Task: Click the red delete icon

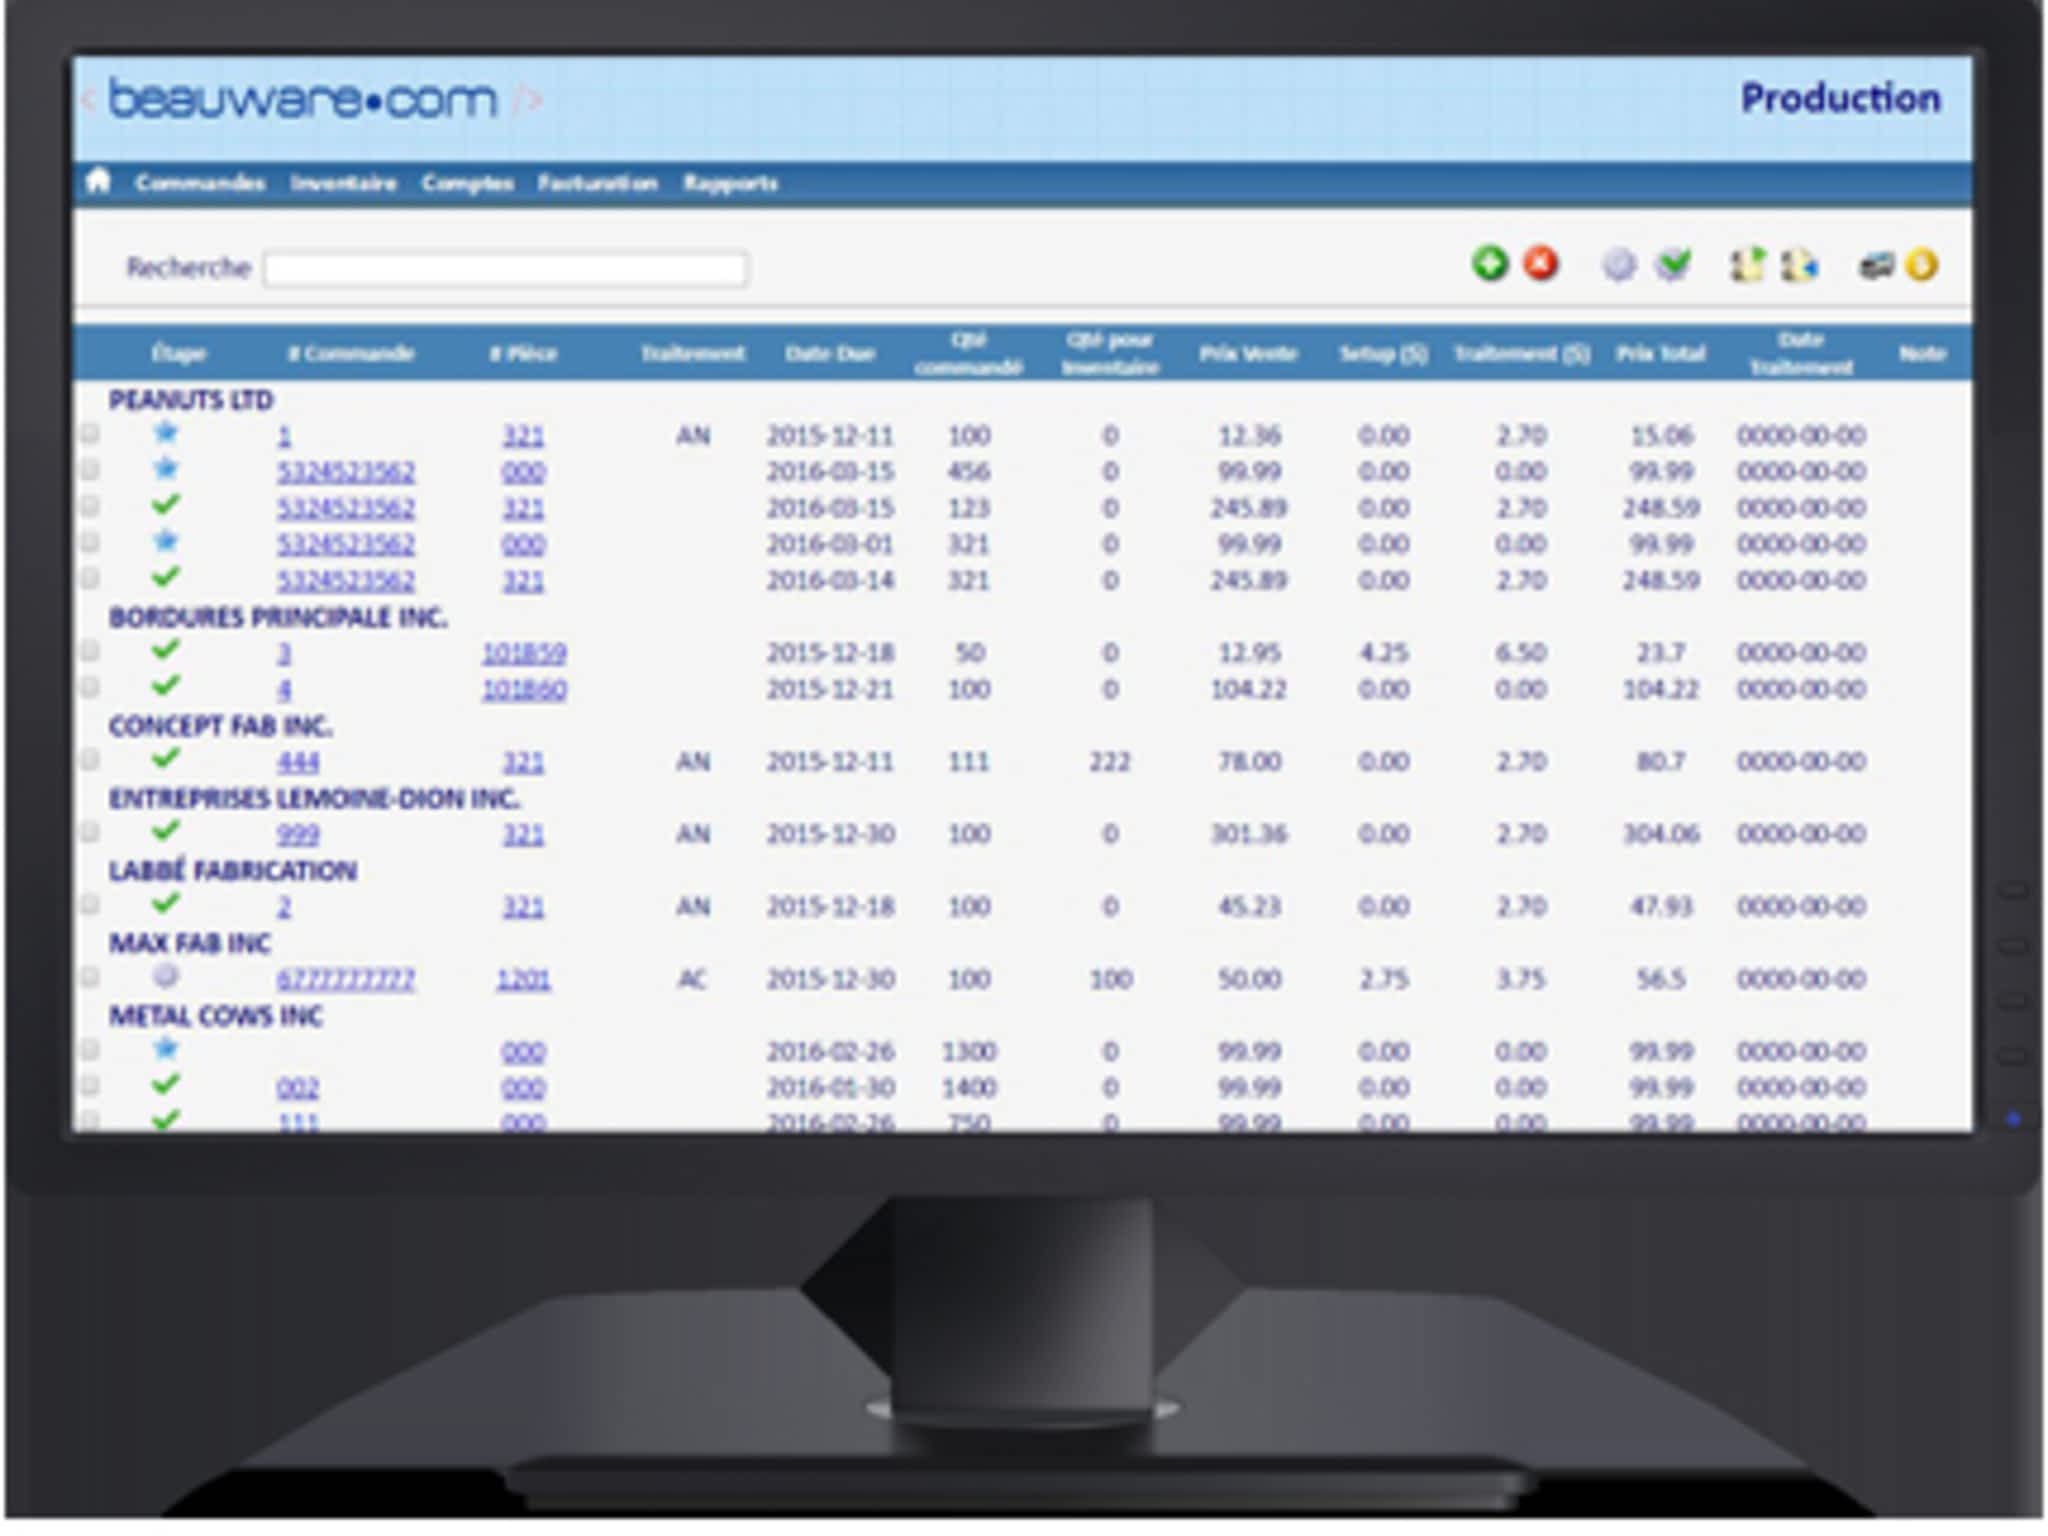Action: 1541,264
